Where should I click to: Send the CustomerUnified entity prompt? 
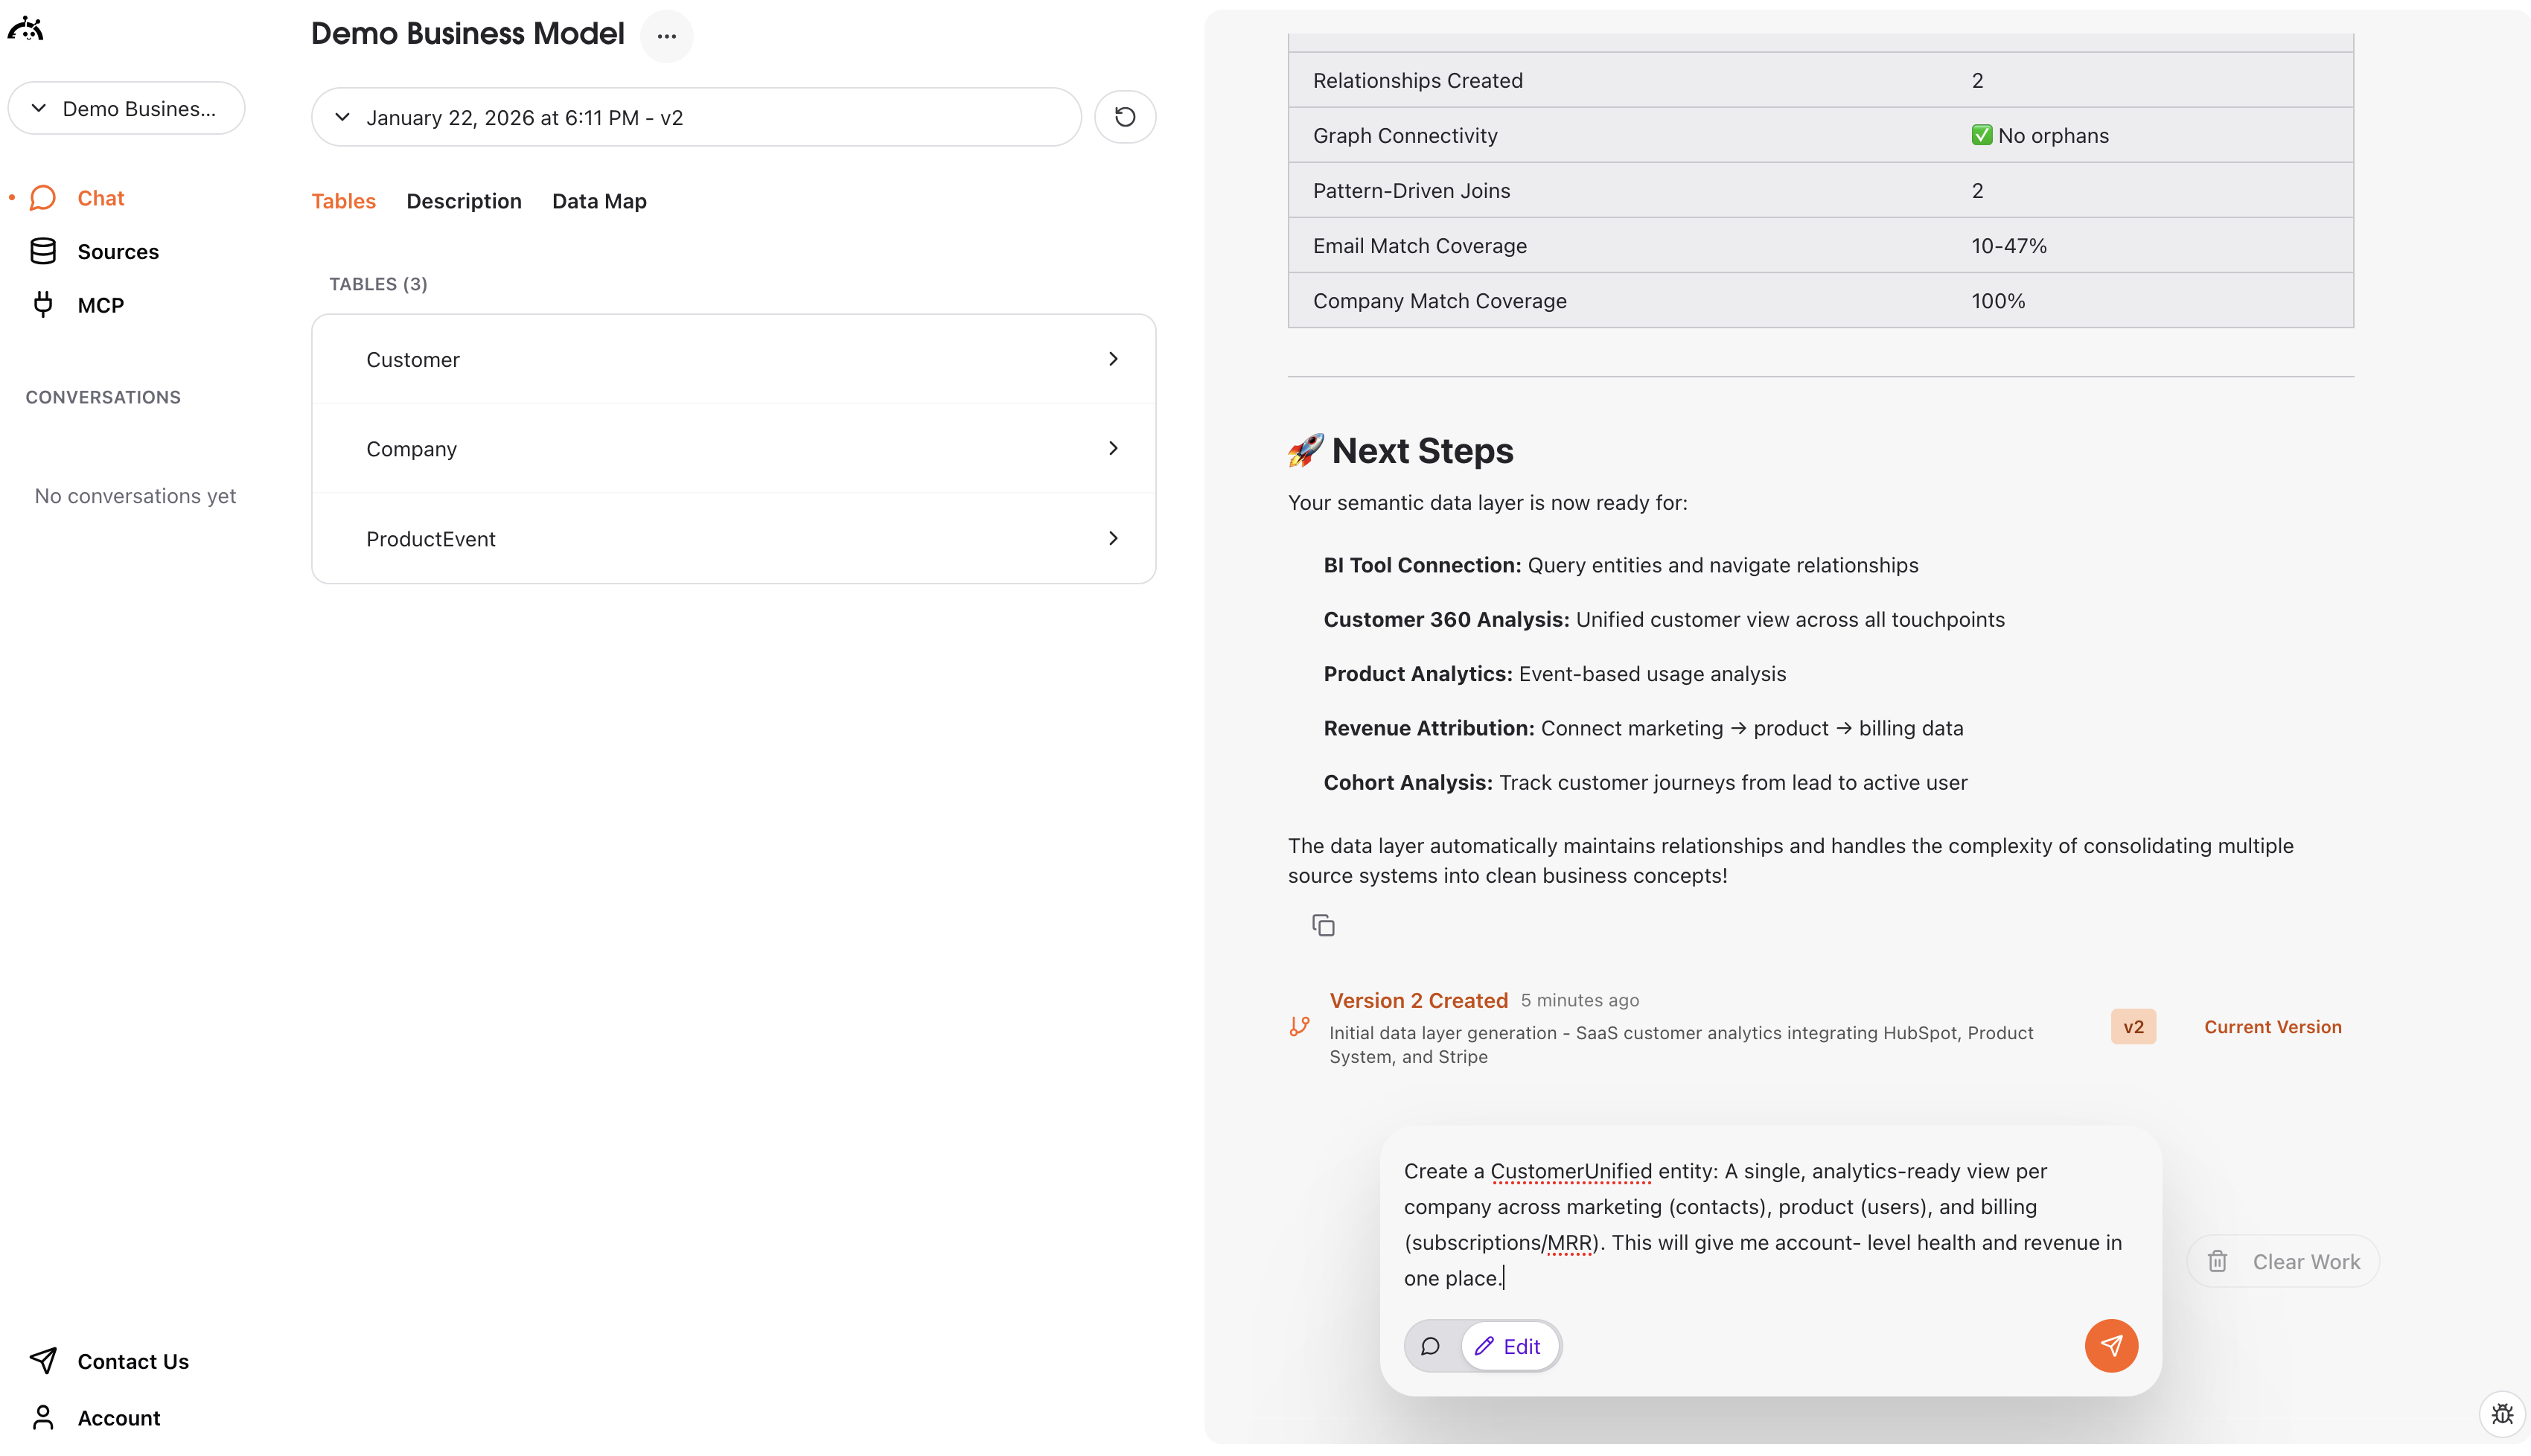tap(2111, 1345)
